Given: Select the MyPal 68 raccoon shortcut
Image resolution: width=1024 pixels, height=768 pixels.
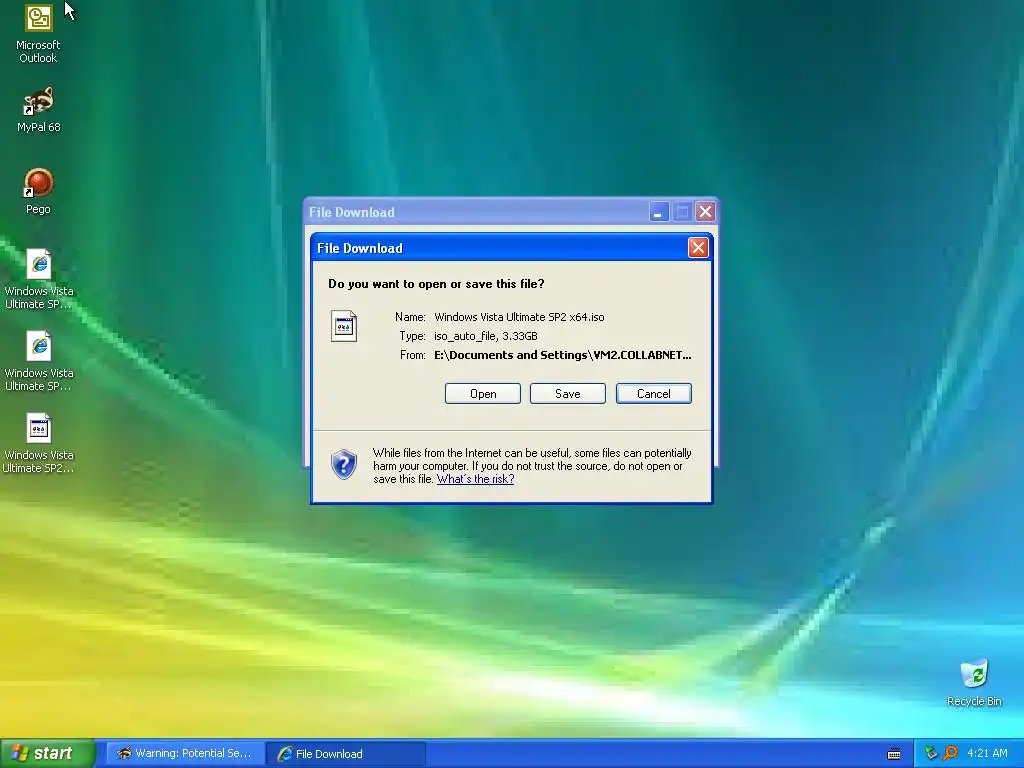Looking at the screenshot, I should (x=39, y=110).
